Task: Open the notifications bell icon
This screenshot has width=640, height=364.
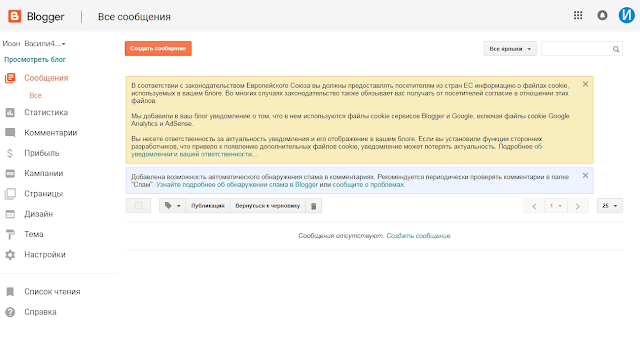Action: pyautogui.click(x=602, y=16)
